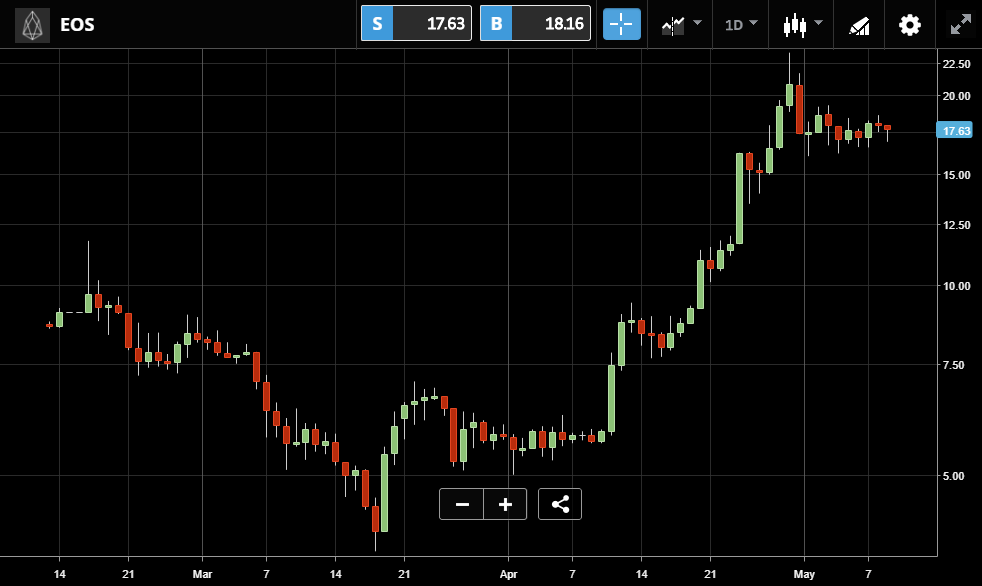The image size is (982, 586).
Task: Click the 20.00 price axis label
Action: [956, 96]
